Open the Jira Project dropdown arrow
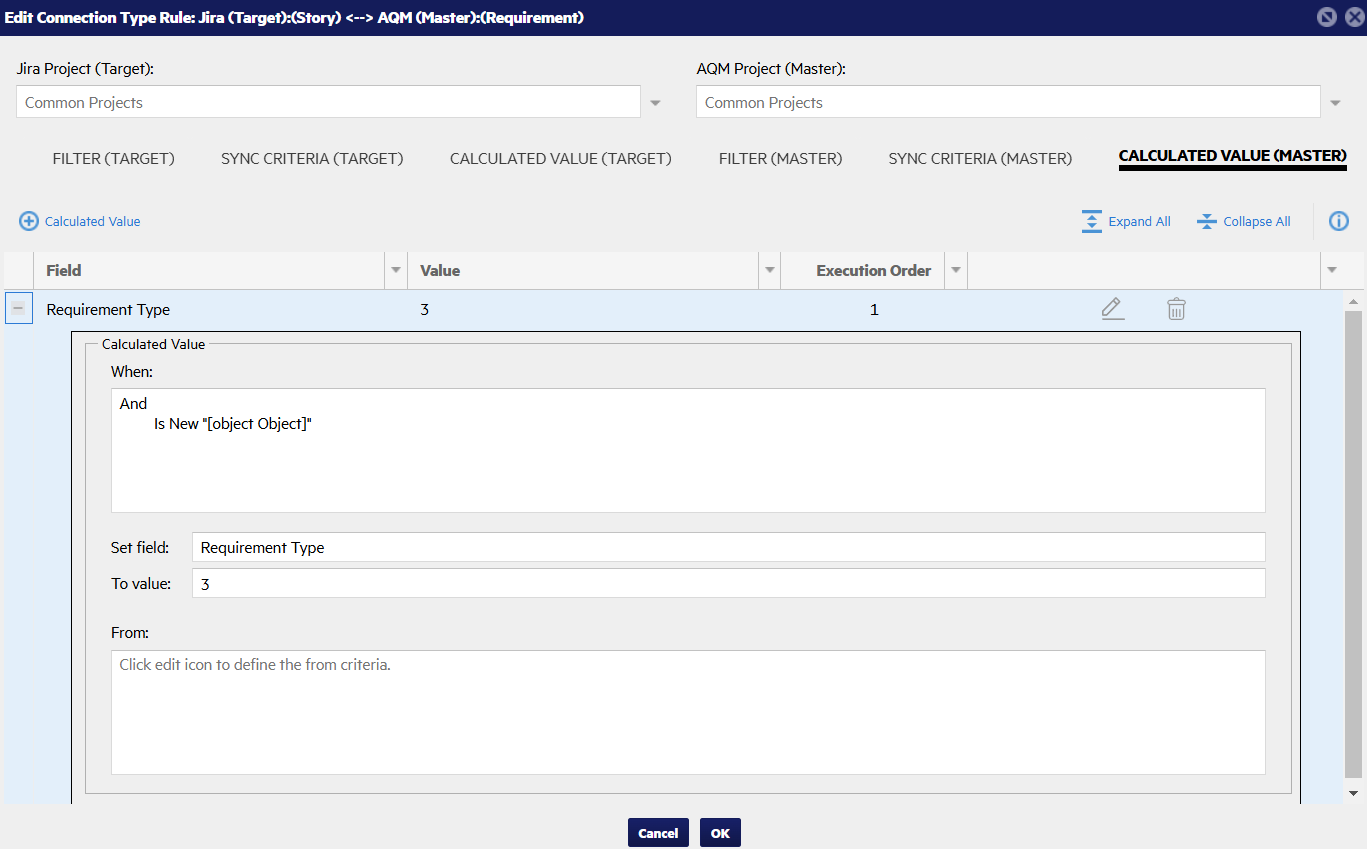 (656, 103)
